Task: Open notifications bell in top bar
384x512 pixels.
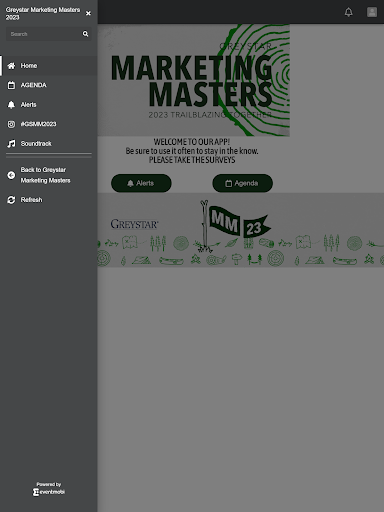Action: click(x=349, y=12)
